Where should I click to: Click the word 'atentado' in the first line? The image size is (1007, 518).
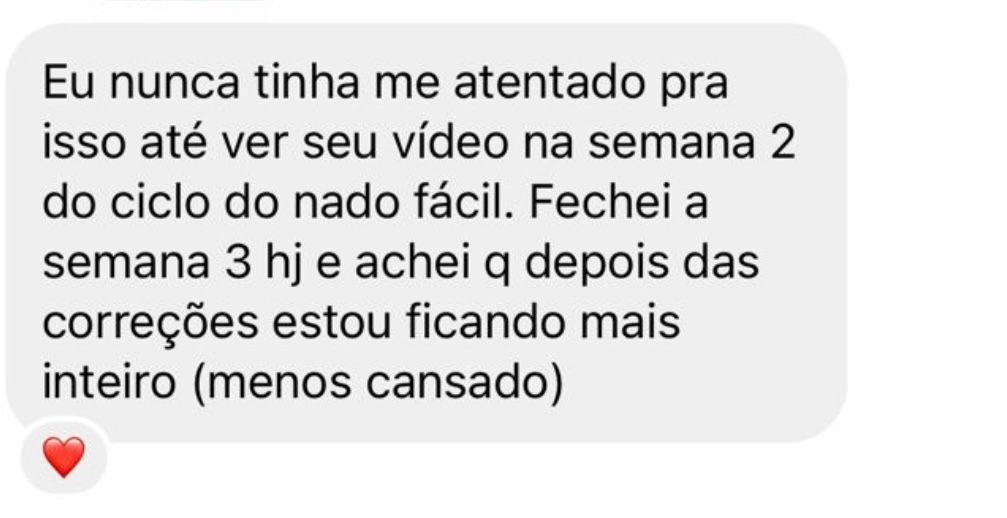coord(549,83)
